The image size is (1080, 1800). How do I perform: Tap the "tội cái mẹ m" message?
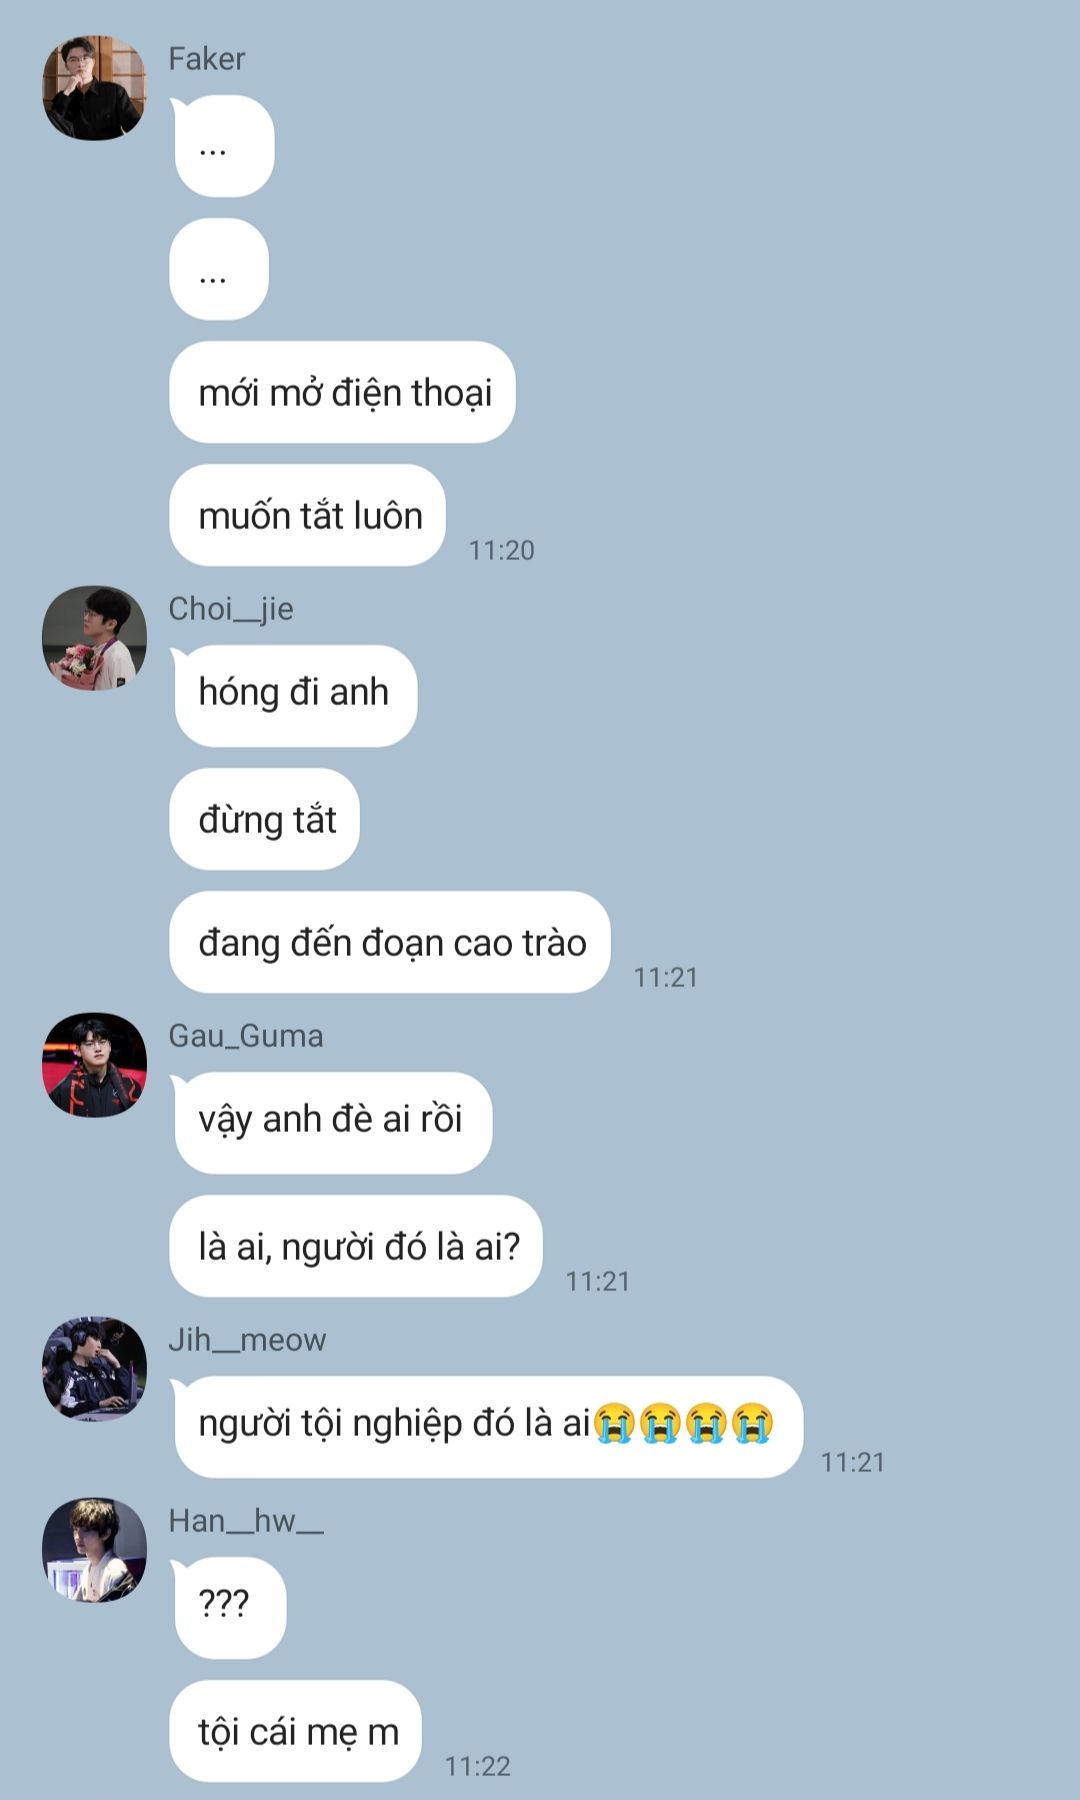296,1731
